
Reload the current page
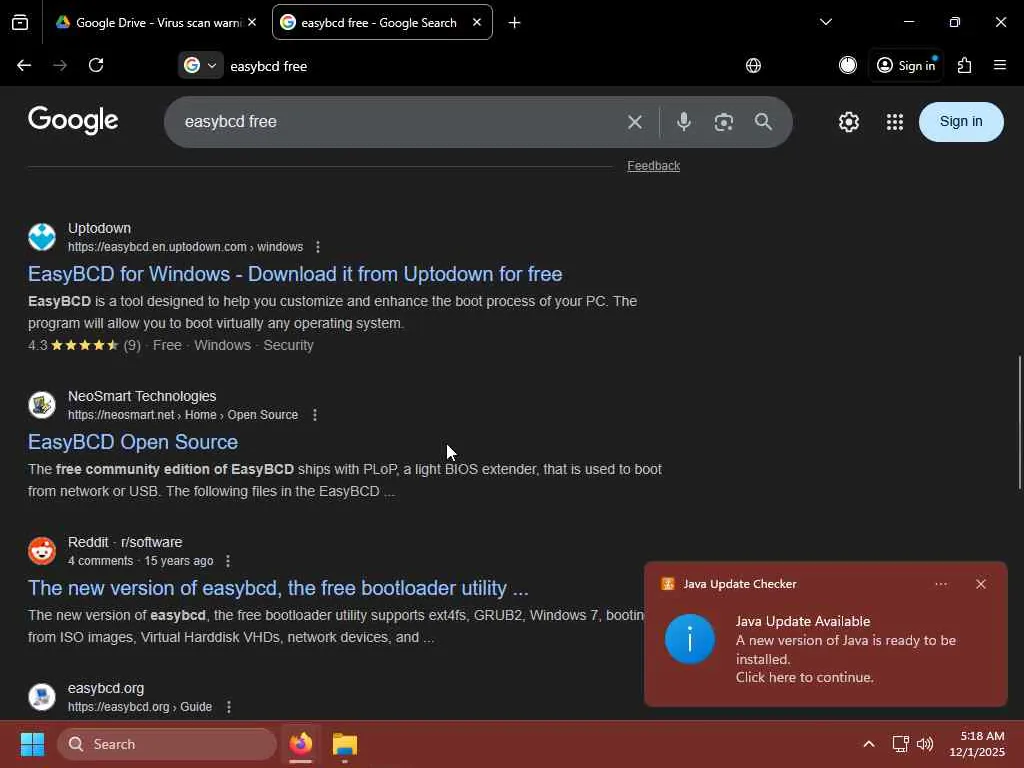[96, 65]
